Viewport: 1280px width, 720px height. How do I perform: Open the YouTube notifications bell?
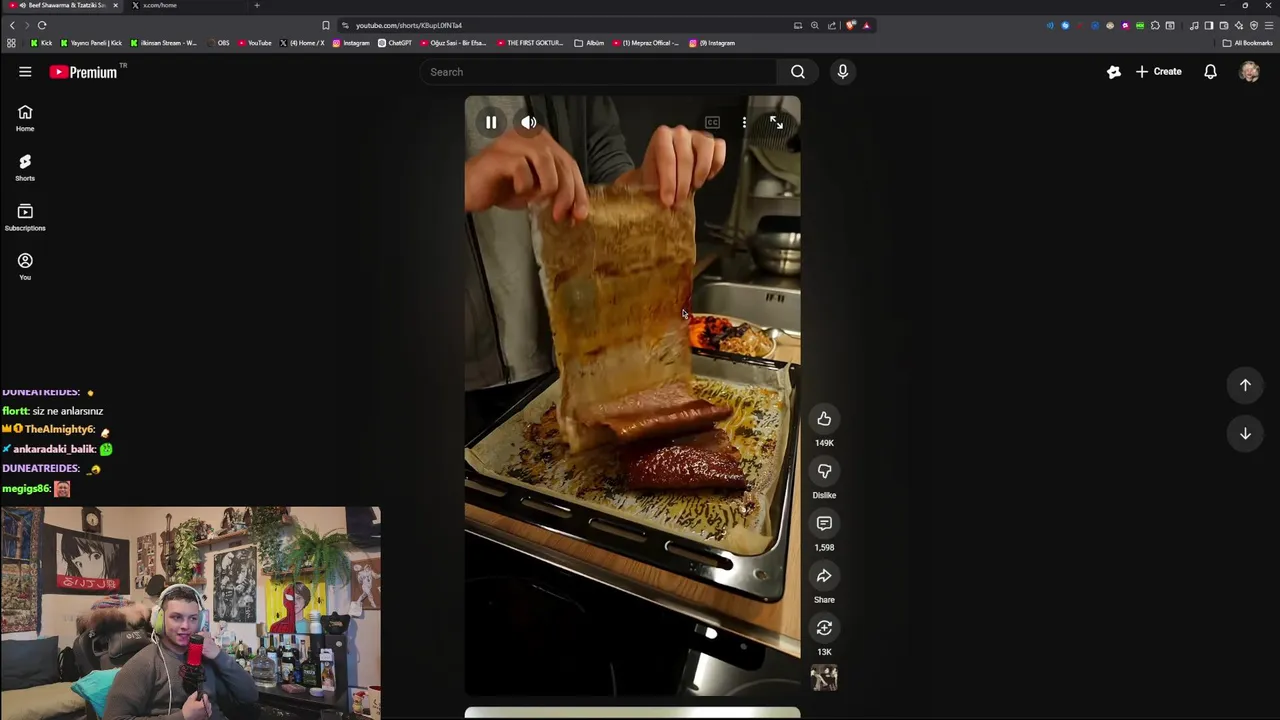(1210, 72)
